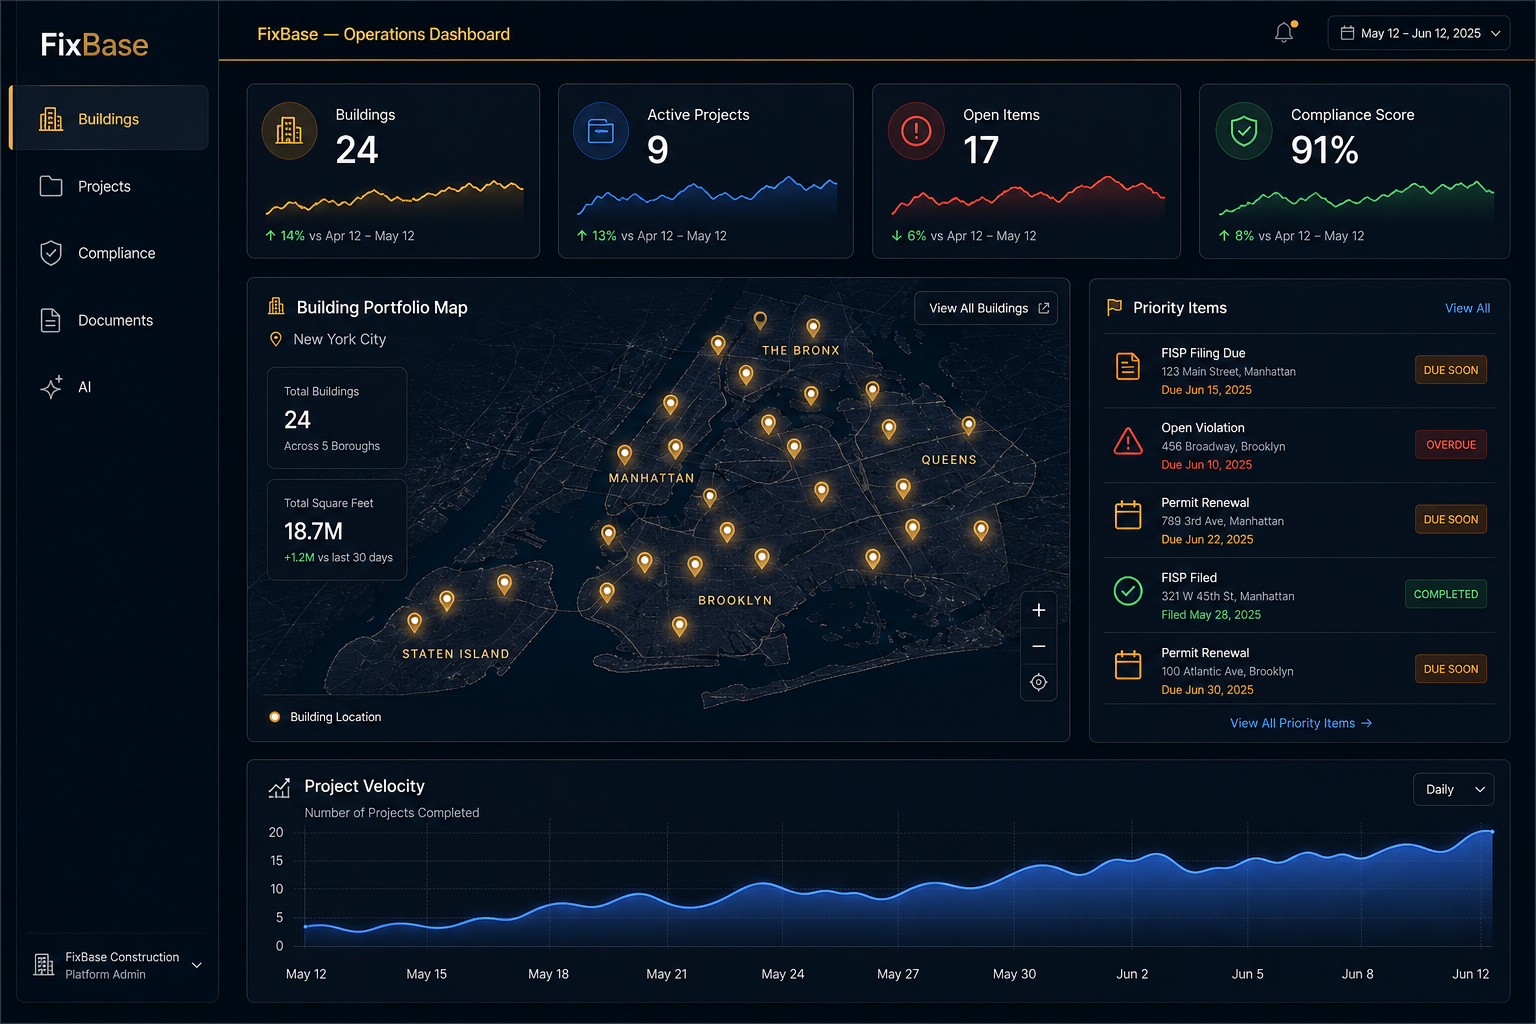This screenshot has height=1024, width=1536.
Task: Click the Building Location legend entry
Action: pos(326,717)
